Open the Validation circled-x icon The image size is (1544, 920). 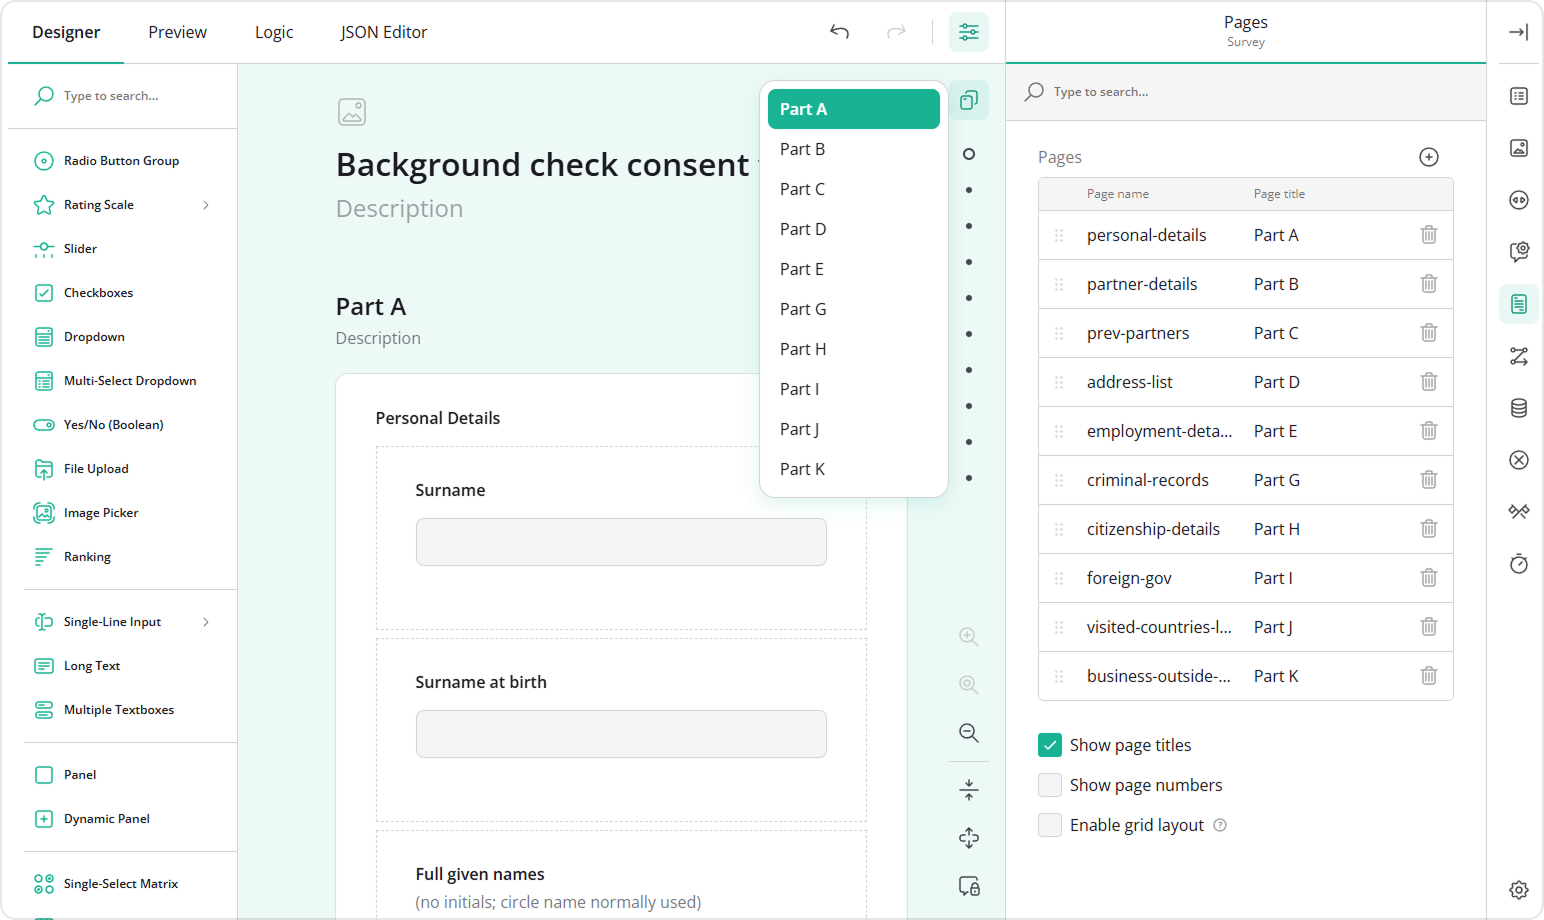[x=1519, y=460]
